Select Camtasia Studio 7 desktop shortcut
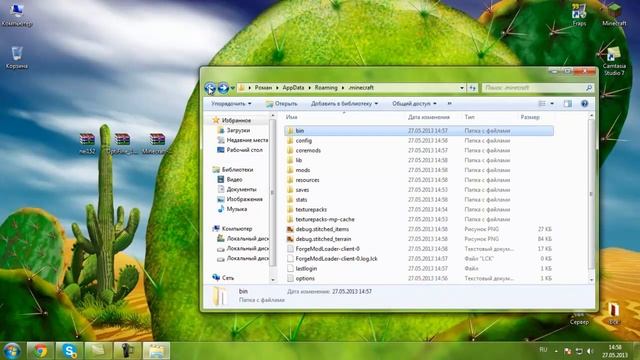Viewport: 640px width, 360px height. (x=614, y=61)
